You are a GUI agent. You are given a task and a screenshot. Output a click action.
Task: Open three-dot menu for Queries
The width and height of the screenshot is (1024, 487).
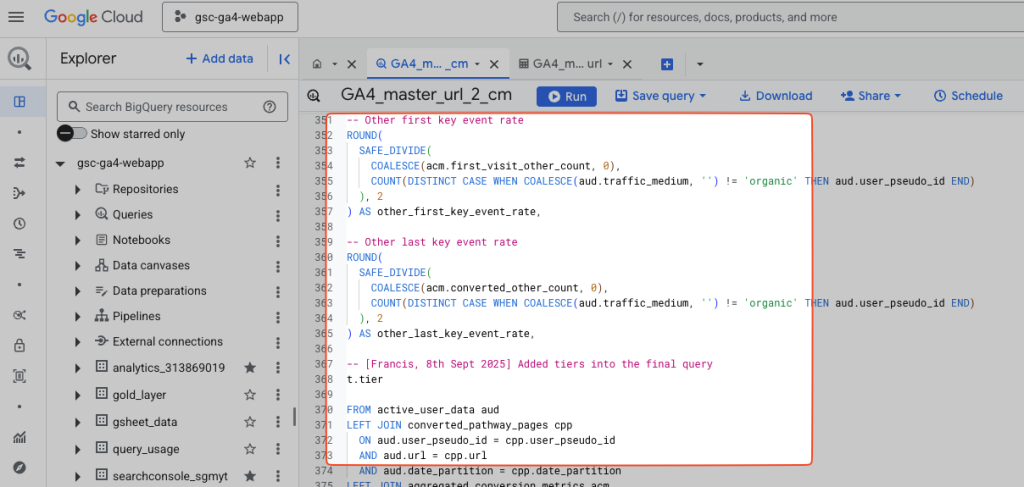click(x=278, y=215)
